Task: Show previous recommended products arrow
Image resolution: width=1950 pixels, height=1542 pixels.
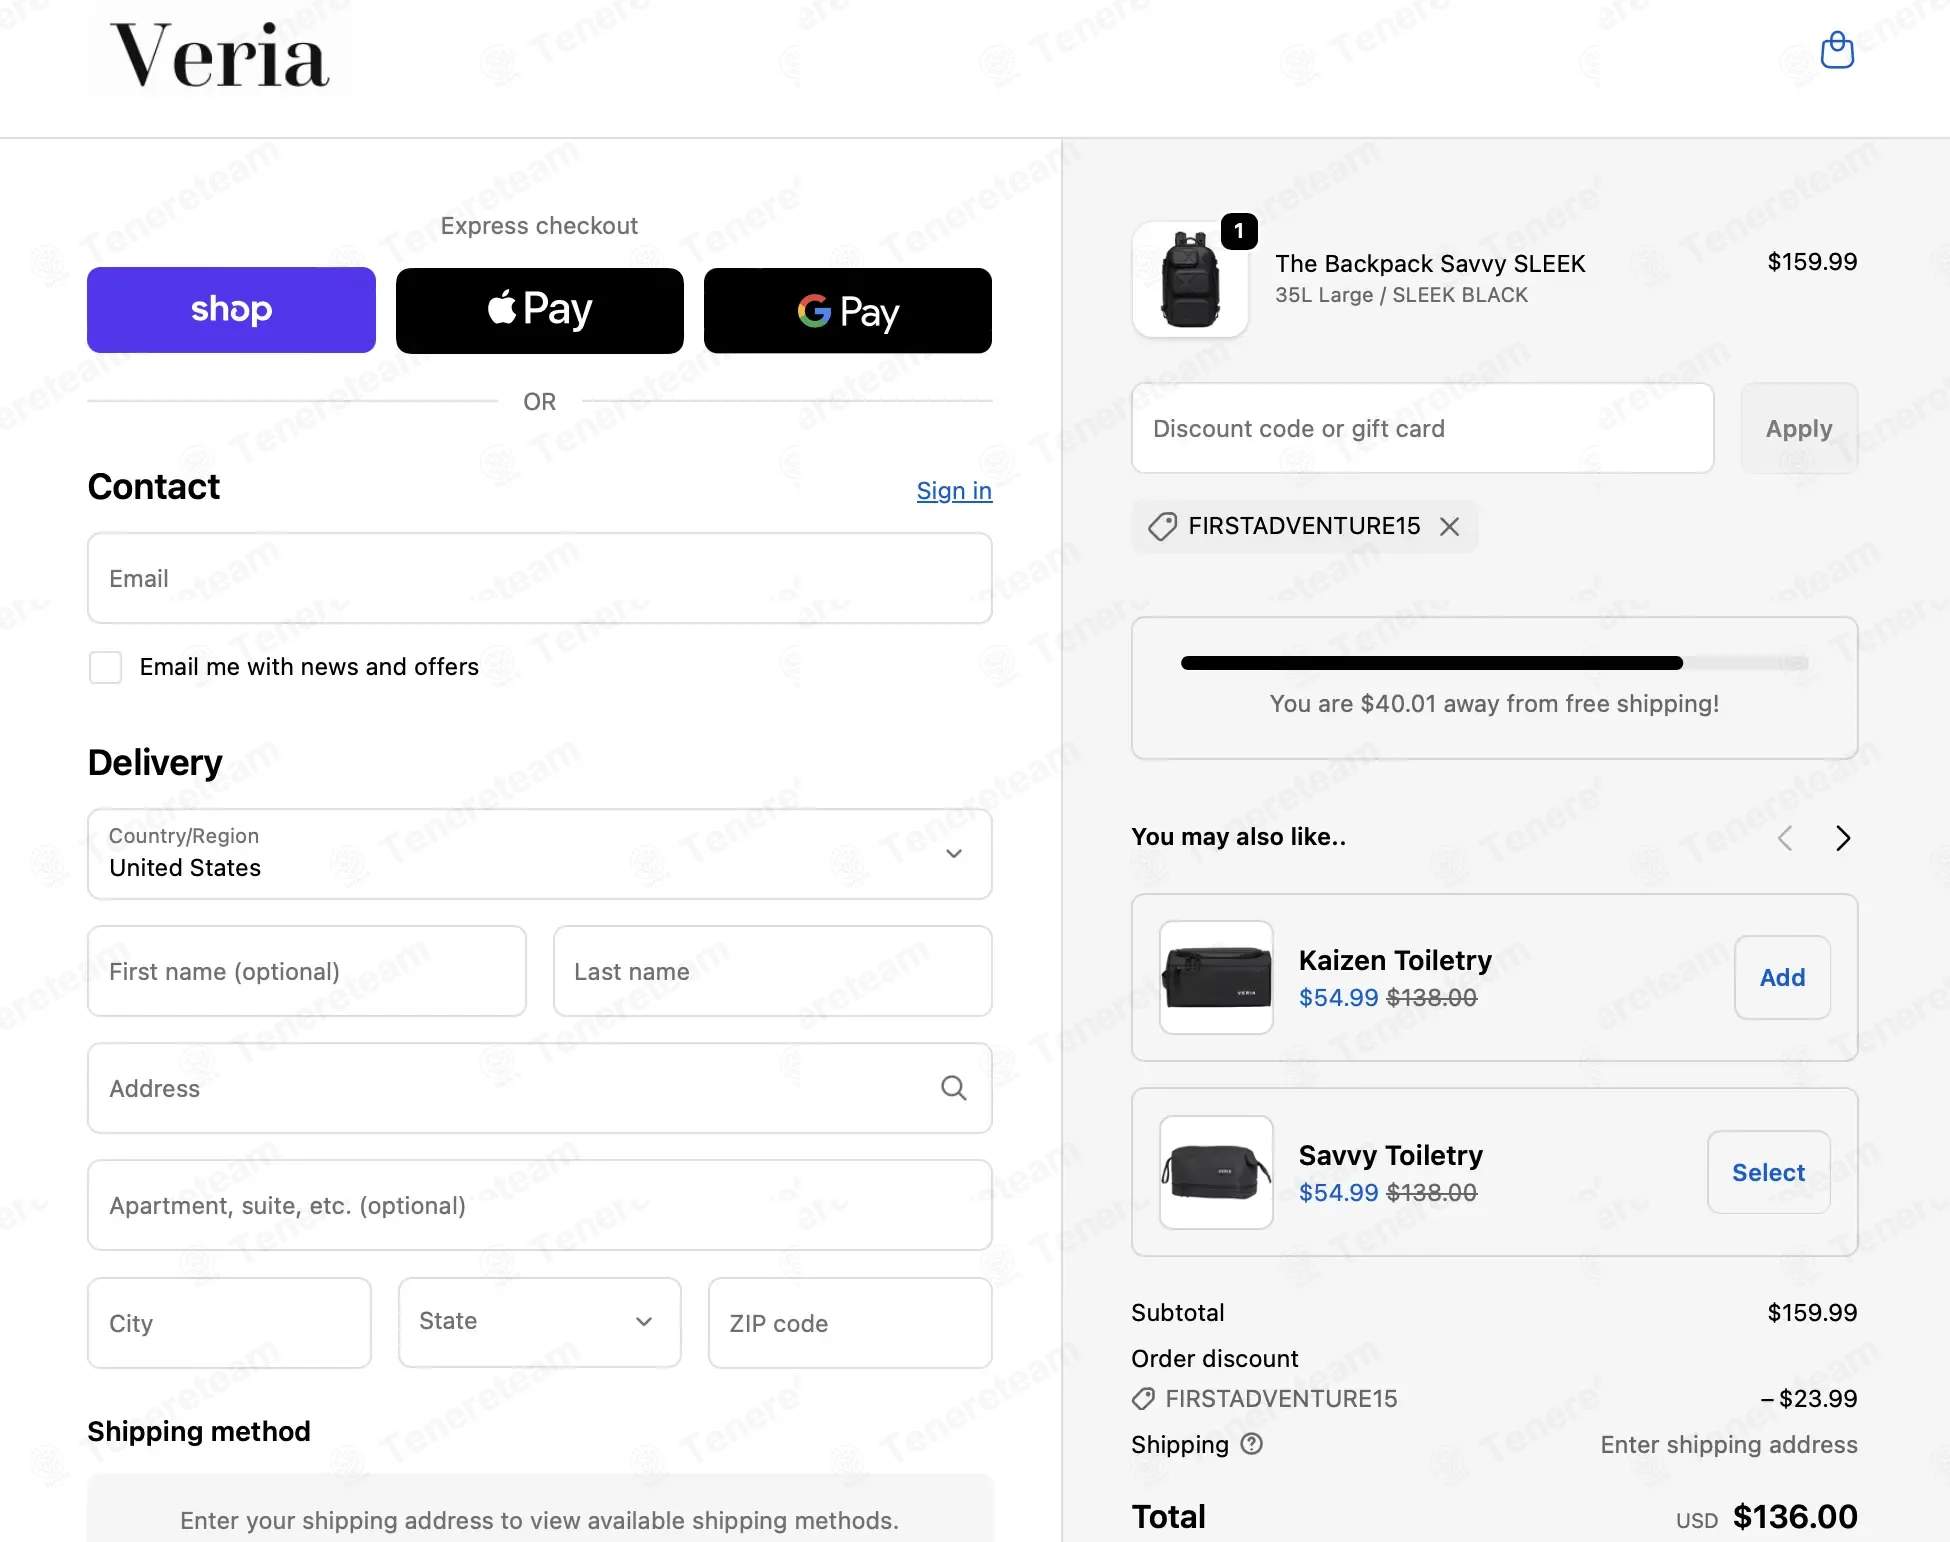Action: pos(1785,838)
